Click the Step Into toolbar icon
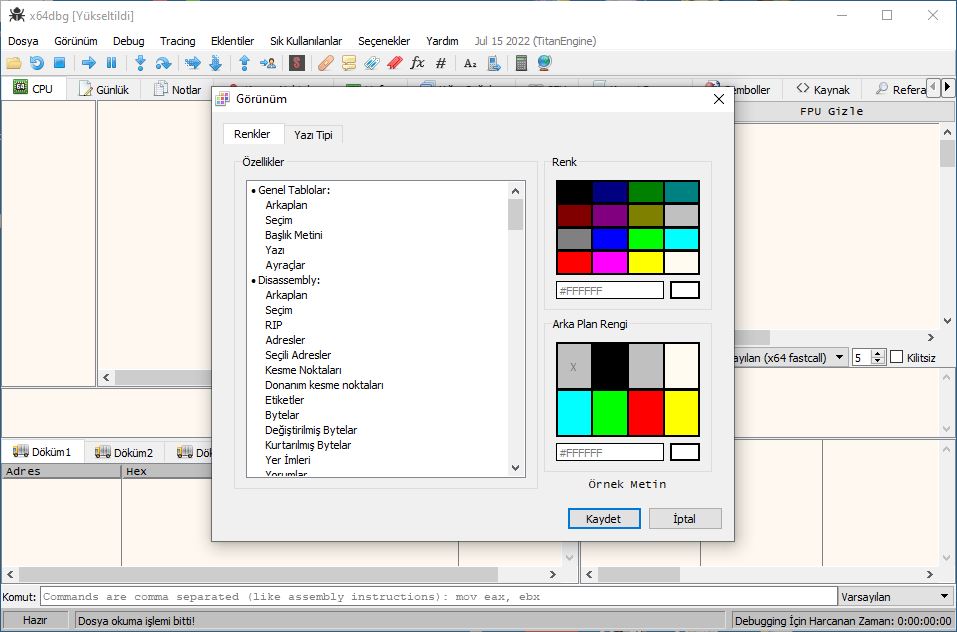The image size is (957, 632). pyautogui.click(x=140, y=63)
